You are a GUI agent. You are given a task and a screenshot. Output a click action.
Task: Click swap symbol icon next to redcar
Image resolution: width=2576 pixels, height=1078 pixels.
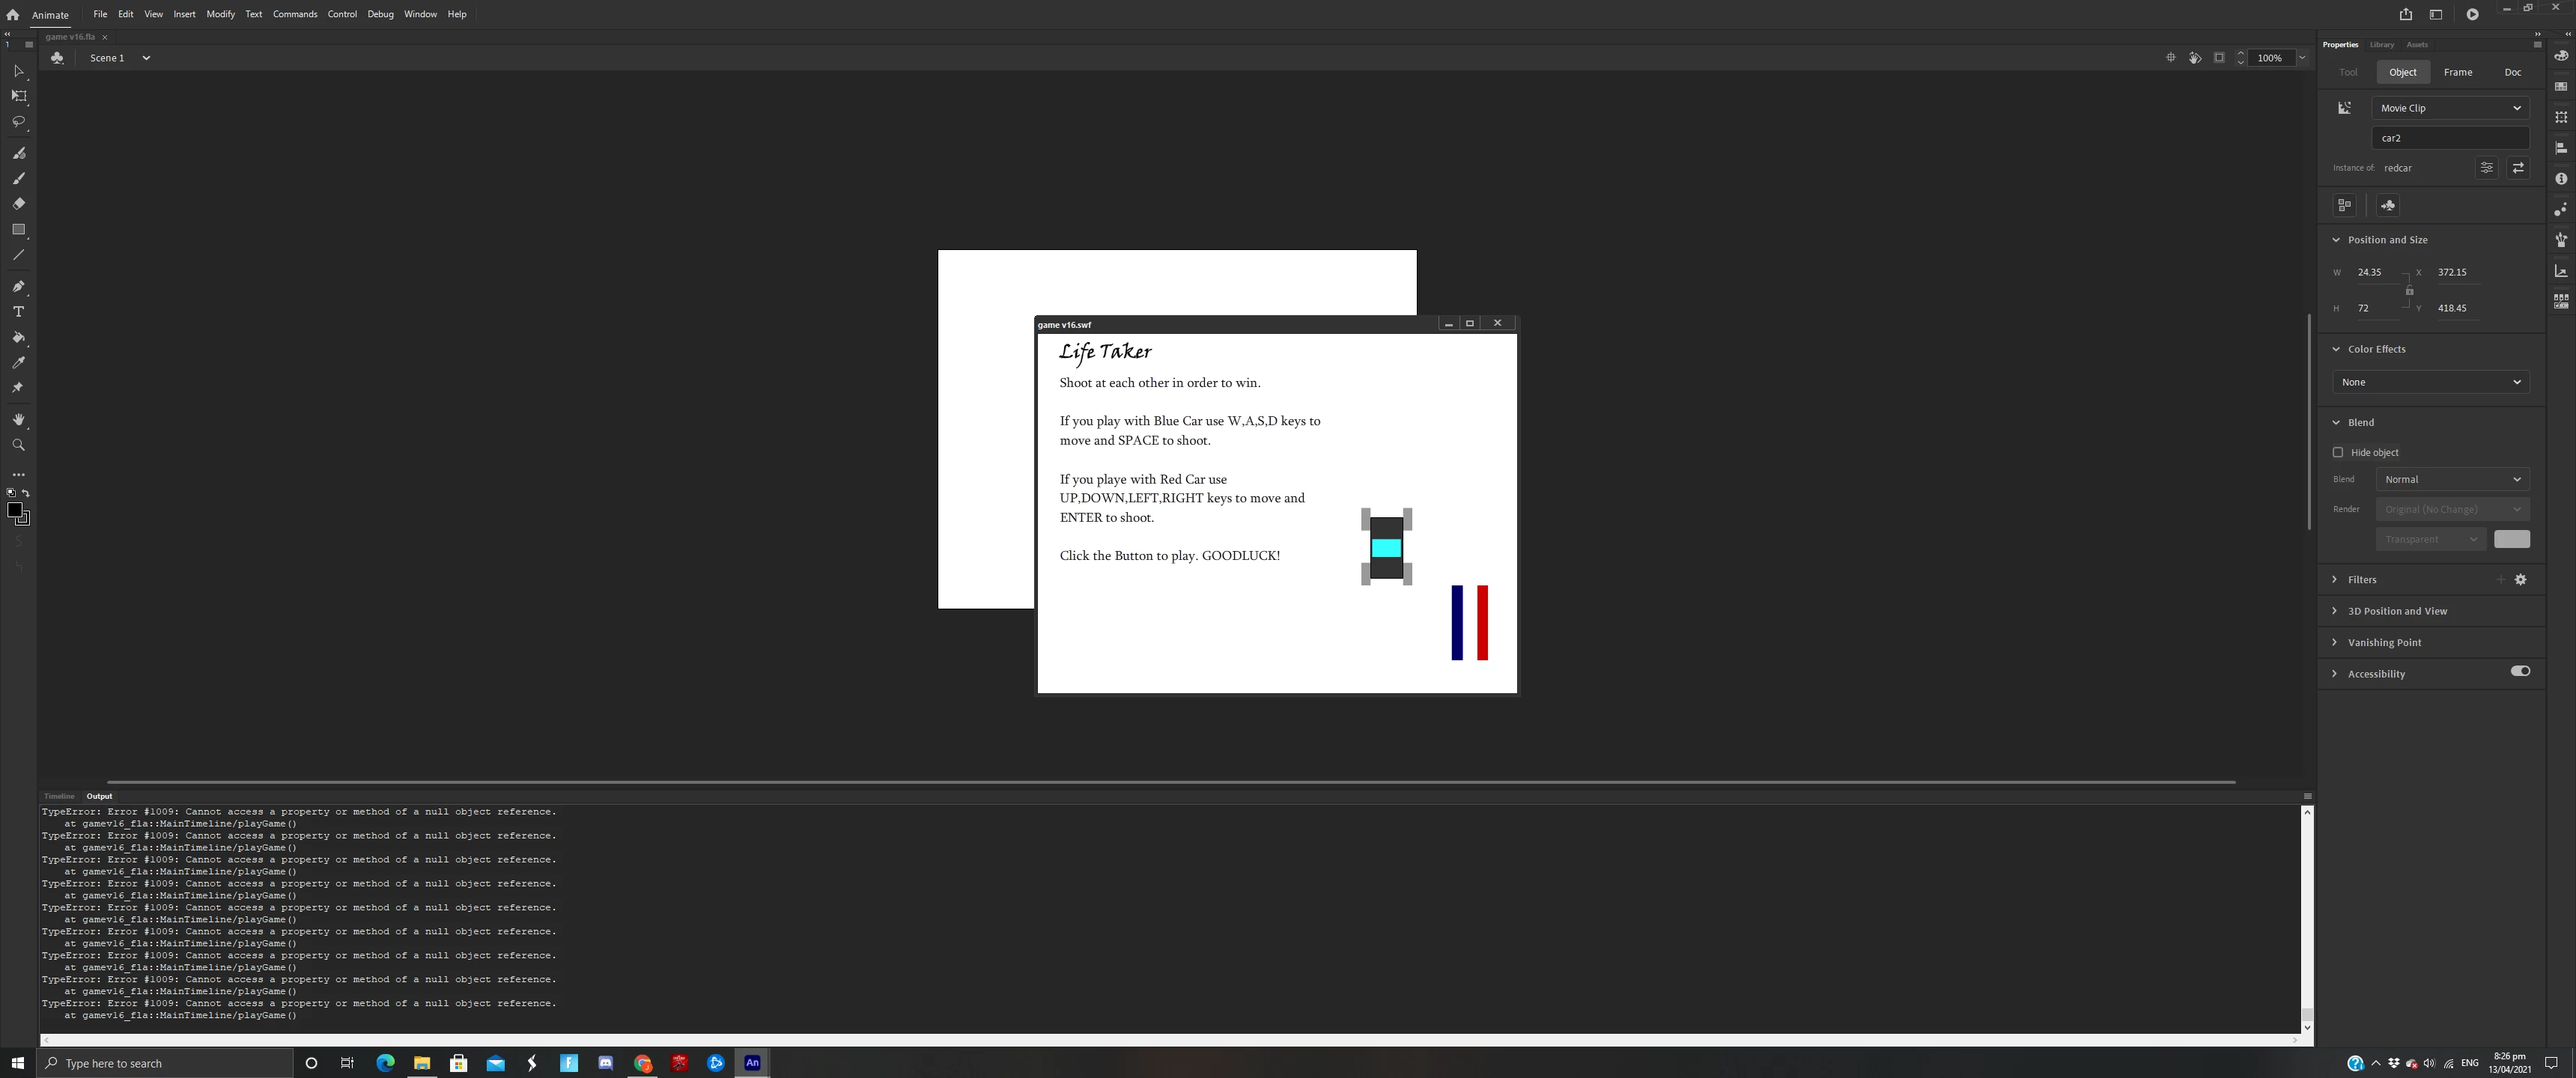(x=2518, y=168)
